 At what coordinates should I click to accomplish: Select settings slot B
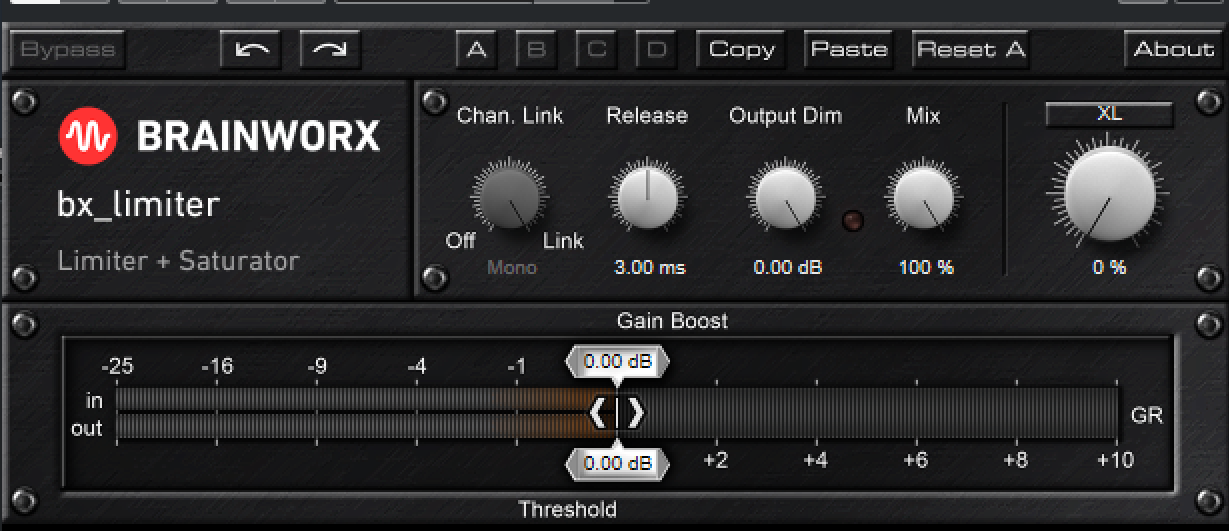tap(537, 49)
